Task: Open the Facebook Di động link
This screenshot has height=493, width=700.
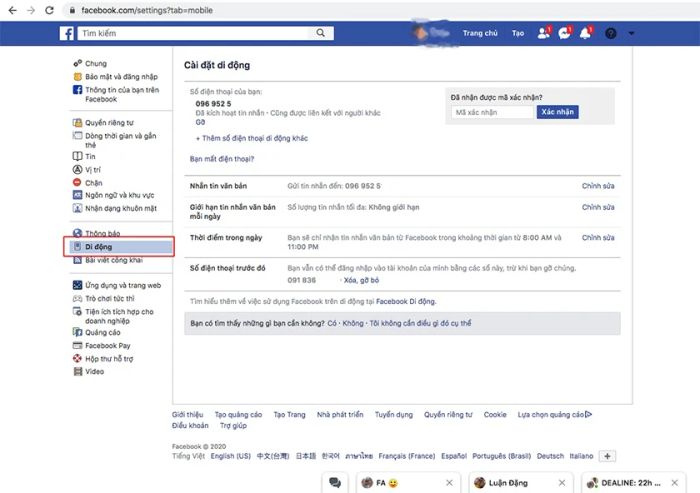Action: 405,301
